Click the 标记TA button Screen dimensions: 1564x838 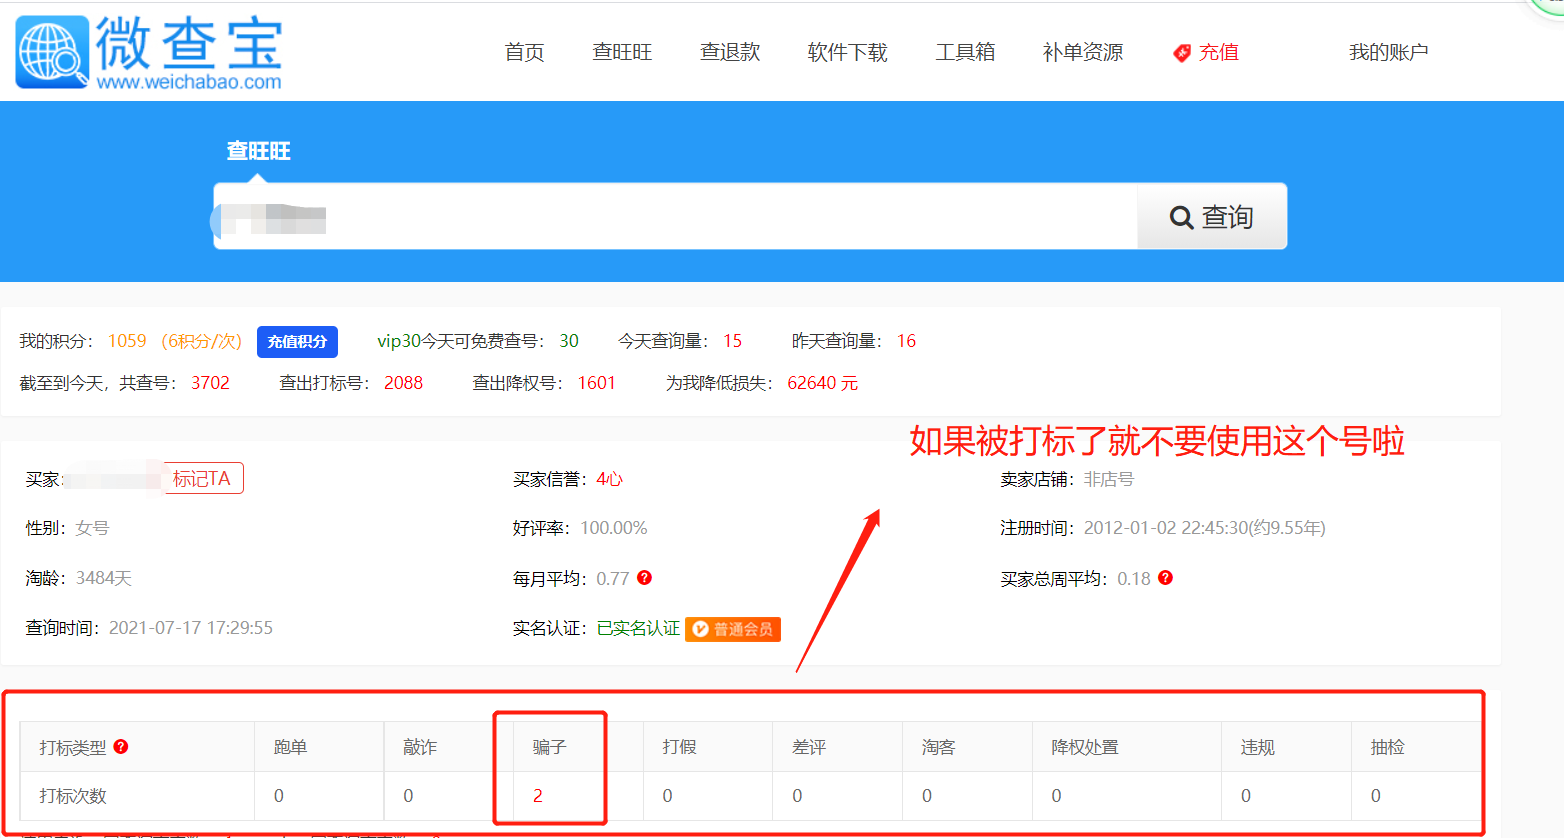click(x=203, y=478)
